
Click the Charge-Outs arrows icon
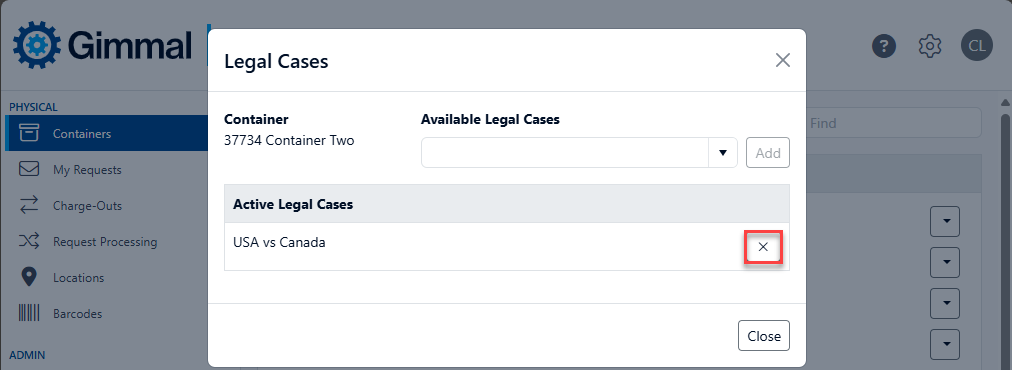tap(29, 205)
